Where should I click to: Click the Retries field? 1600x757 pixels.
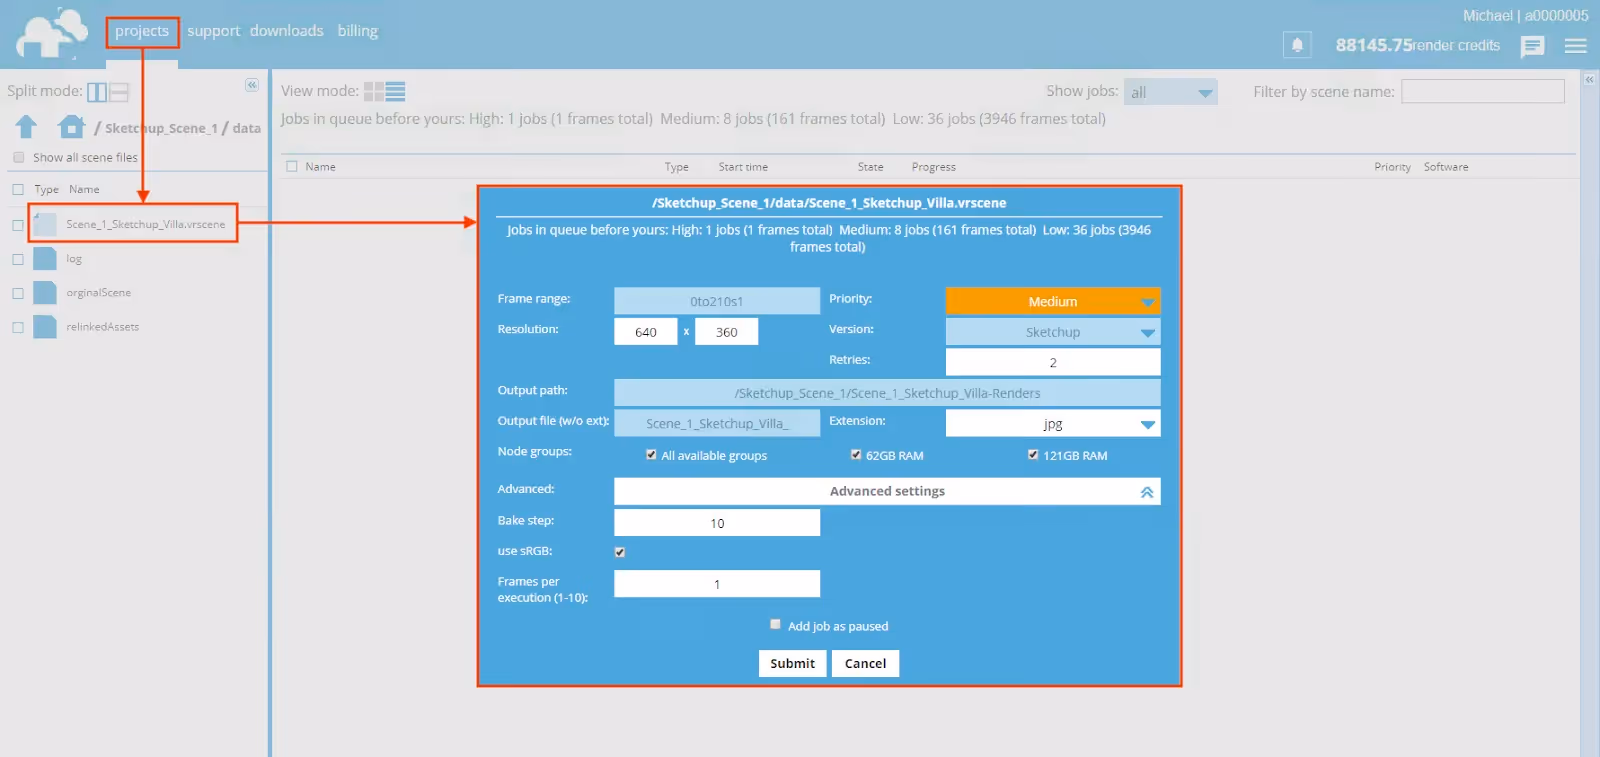tap(1053, 362)
